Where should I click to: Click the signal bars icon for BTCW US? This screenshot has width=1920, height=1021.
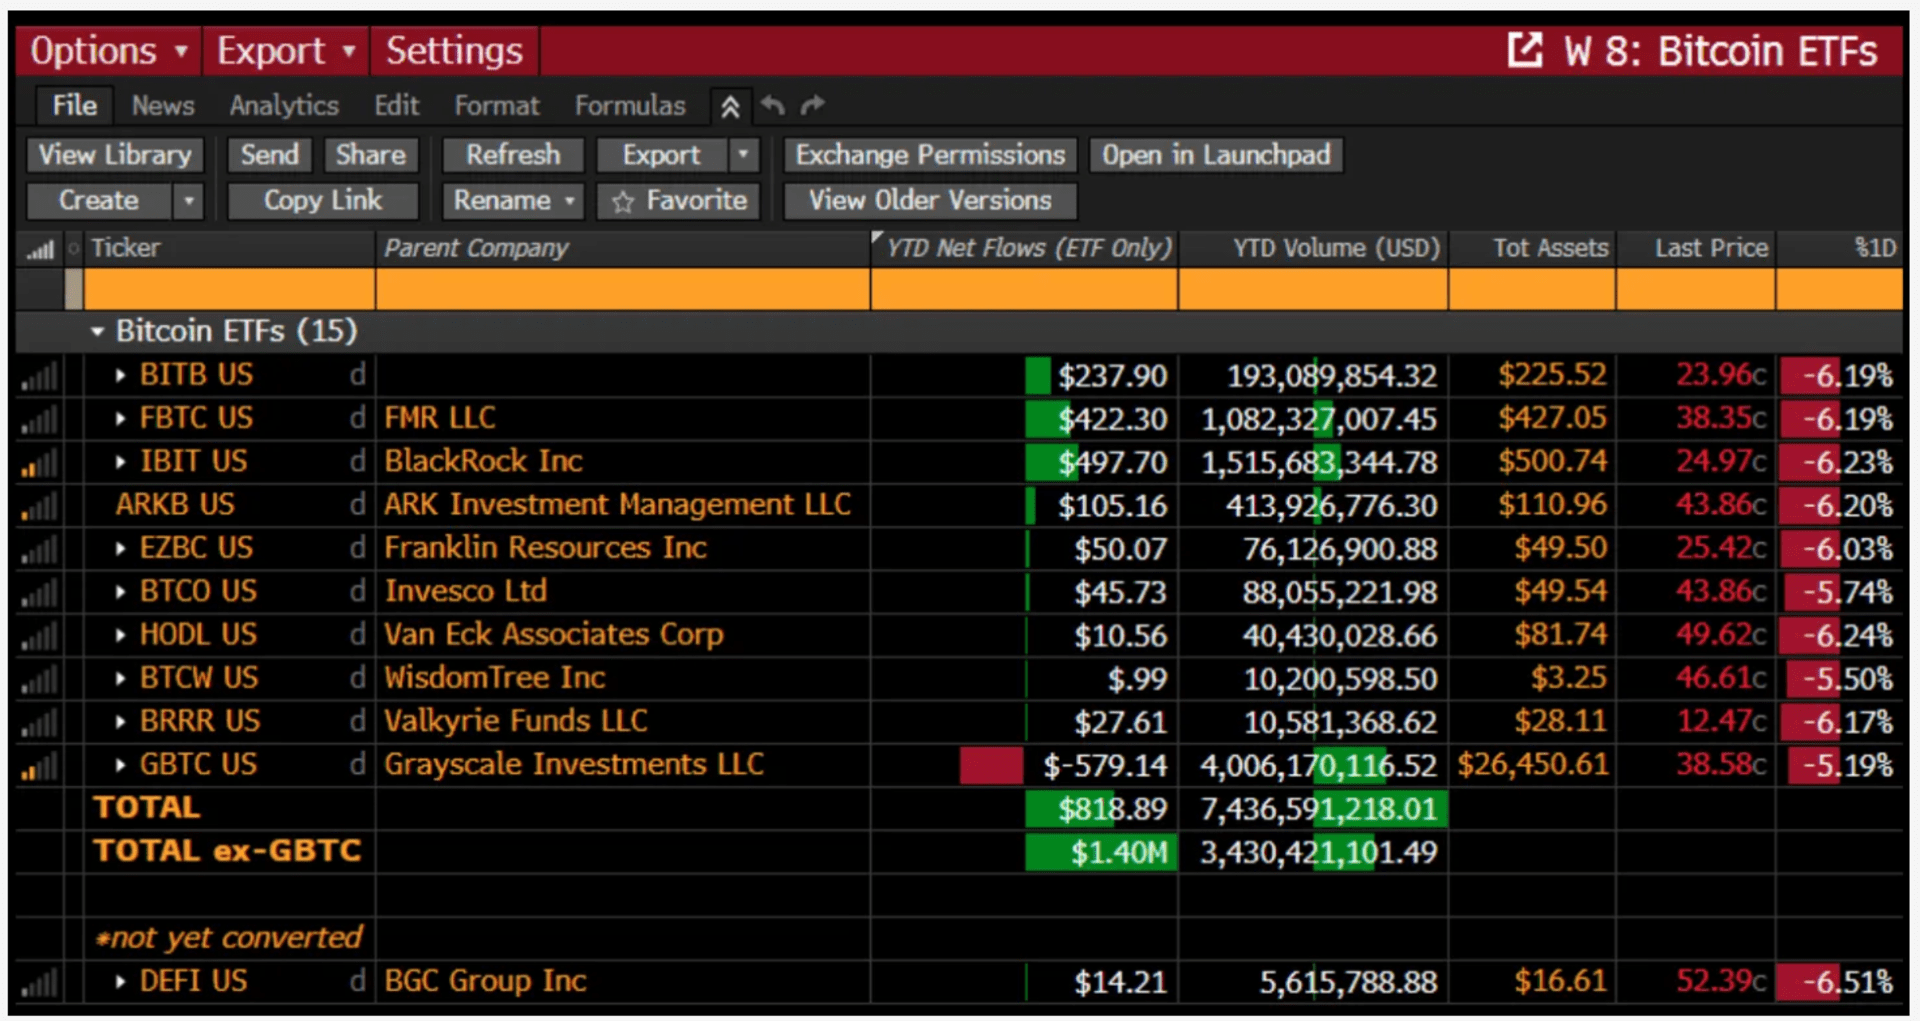40,679
